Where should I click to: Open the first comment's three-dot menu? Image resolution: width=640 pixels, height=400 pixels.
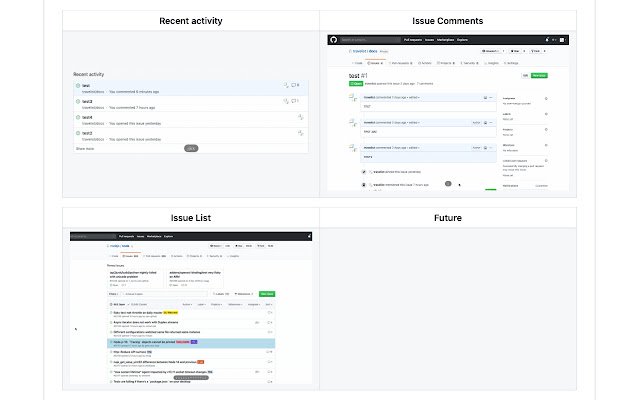[491, 98]
